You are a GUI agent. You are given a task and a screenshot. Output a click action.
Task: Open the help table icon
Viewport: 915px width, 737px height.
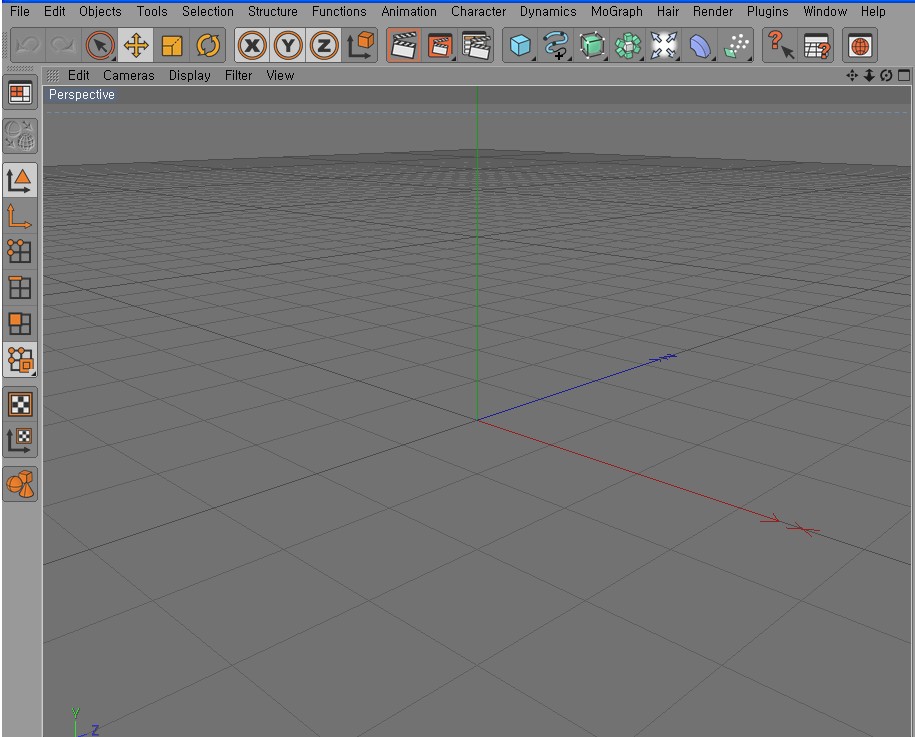816,45
